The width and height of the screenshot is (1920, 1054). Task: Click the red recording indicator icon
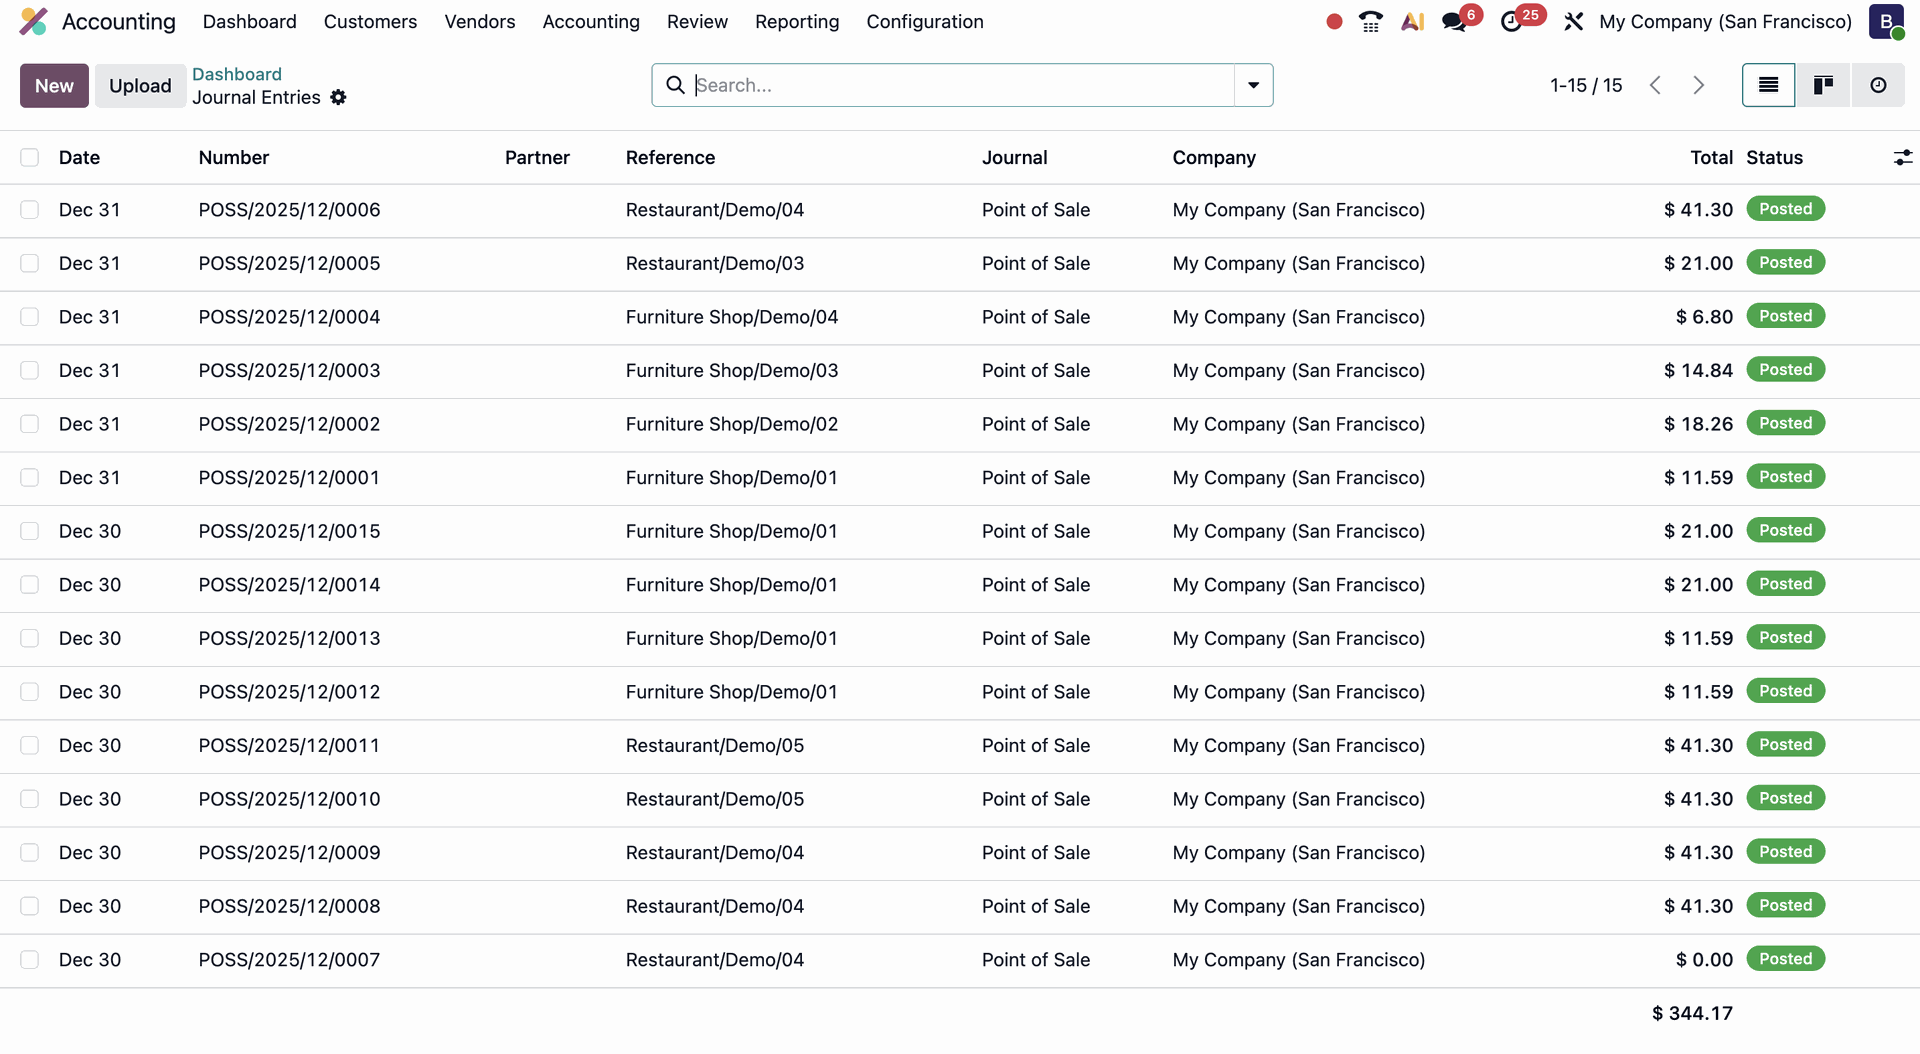1334,22
